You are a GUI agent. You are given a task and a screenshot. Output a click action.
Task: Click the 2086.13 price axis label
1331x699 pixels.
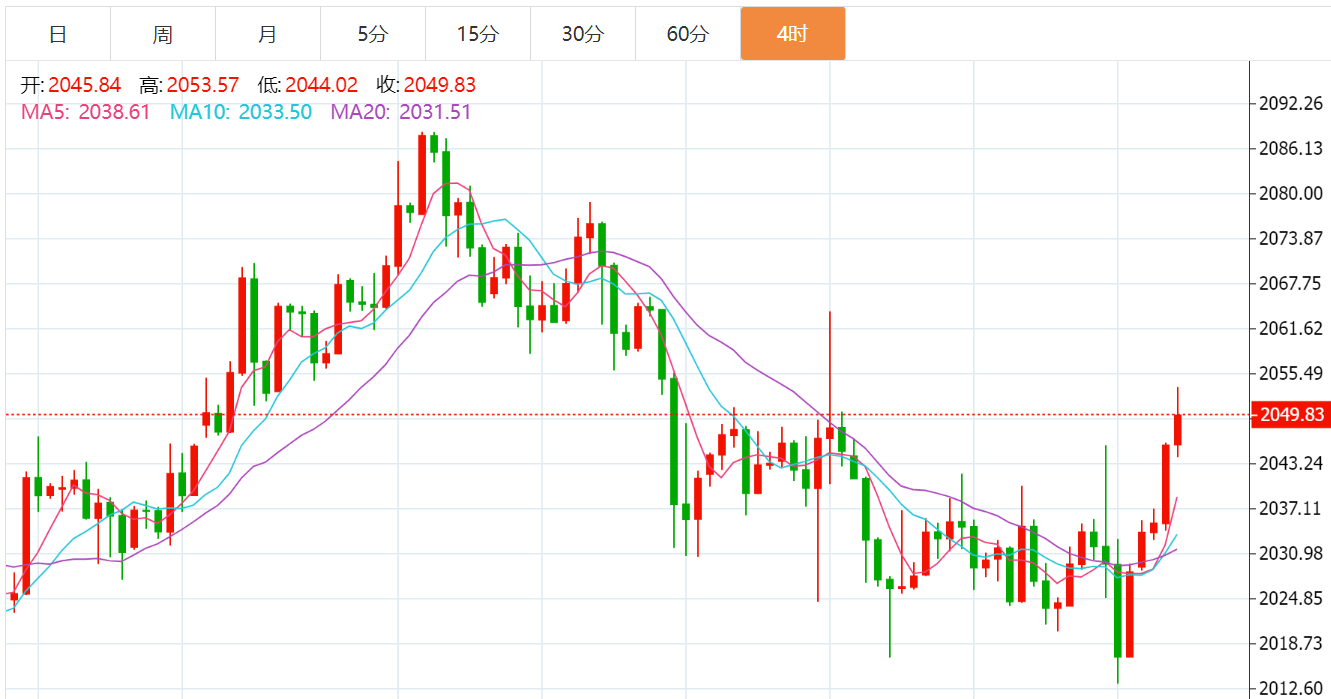tap(1293, 148)
